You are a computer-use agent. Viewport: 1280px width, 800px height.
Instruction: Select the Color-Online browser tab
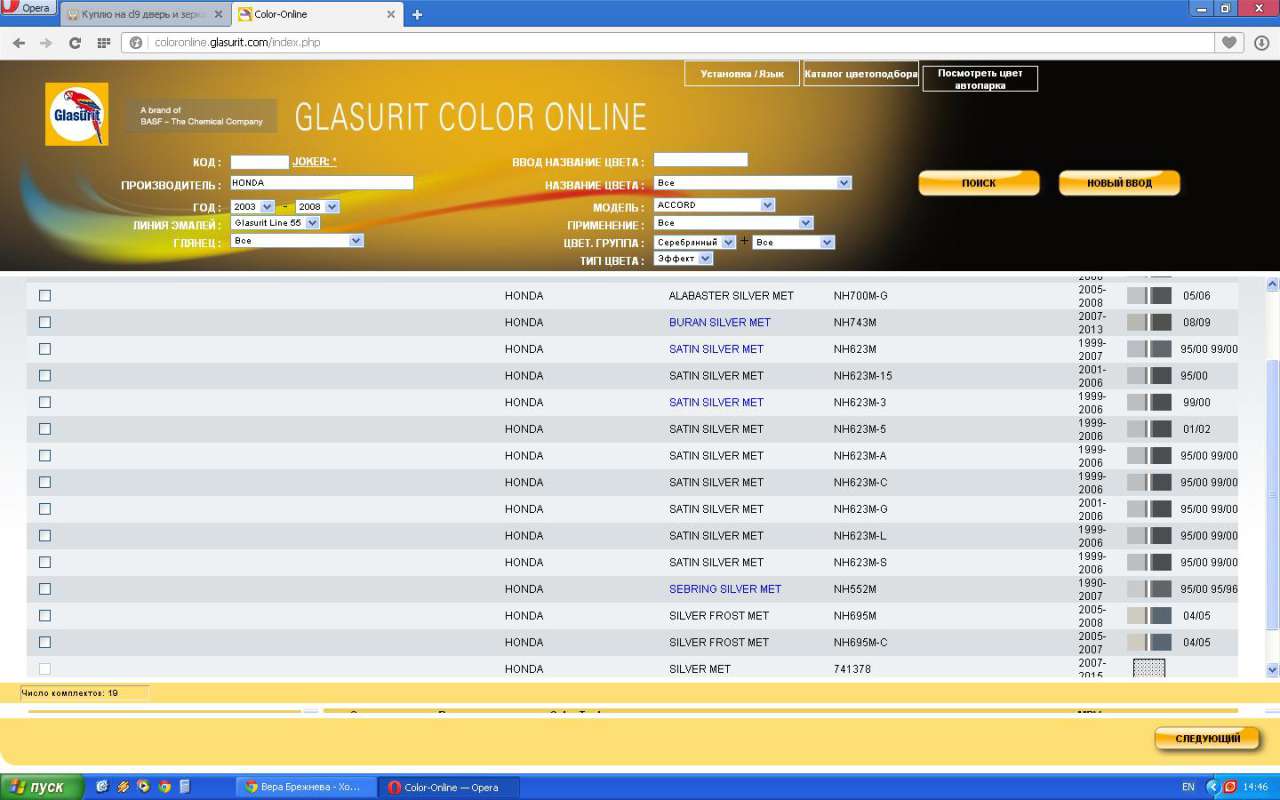click(317, 14)
